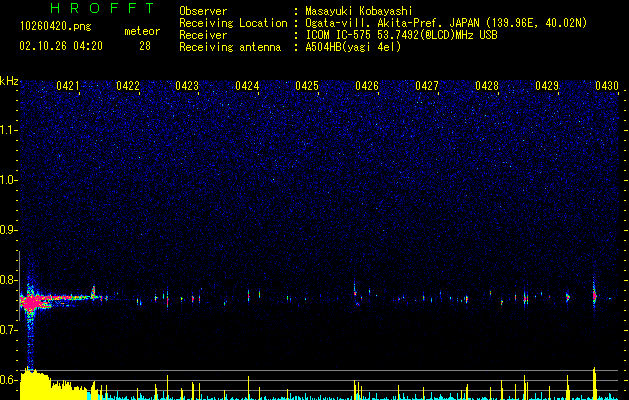Image resolution: width=629 pixels, height=400 pixels.
Task: Click the 1.0 kHz axis label
Action: click(x=9, y=180)
